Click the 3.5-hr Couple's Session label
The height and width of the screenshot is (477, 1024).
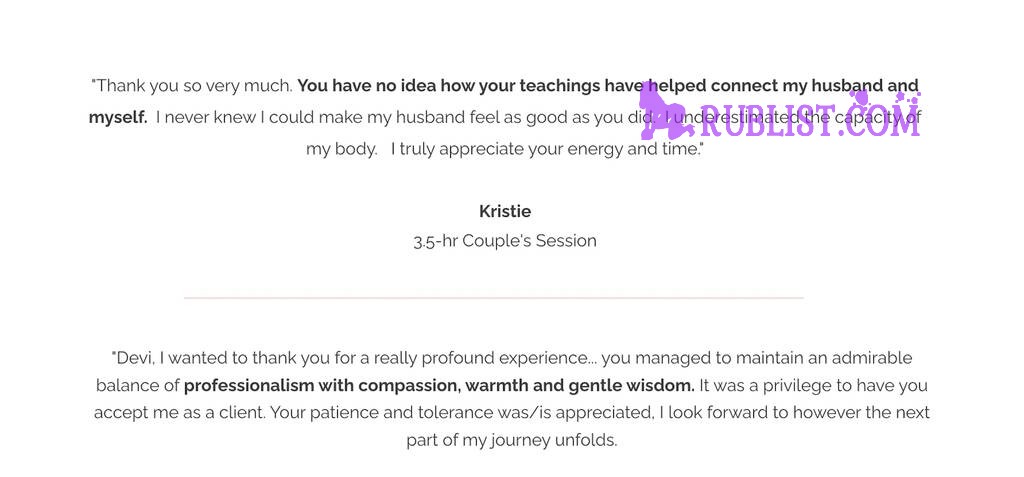pos(505,240)
